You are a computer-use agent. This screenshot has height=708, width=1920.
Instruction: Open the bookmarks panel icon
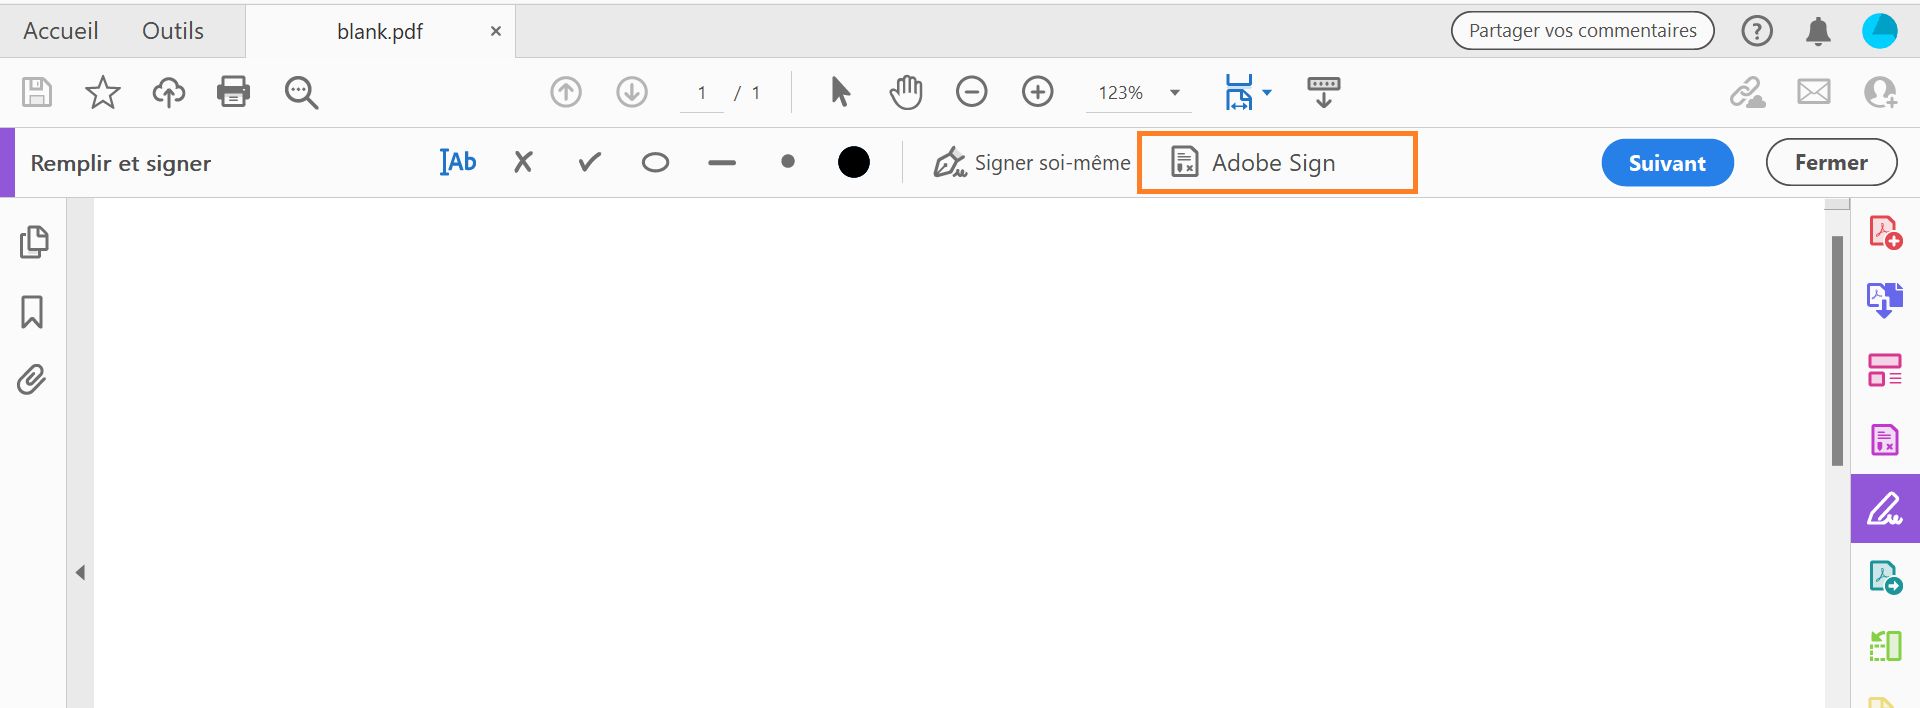(x=32, y=311)
